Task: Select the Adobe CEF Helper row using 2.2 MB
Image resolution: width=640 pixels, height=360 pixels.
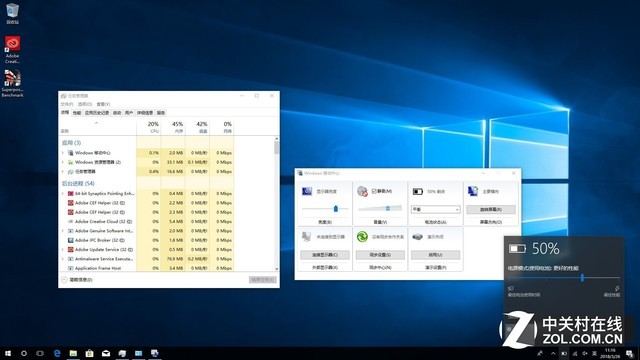Action: (x=147, y=203)
